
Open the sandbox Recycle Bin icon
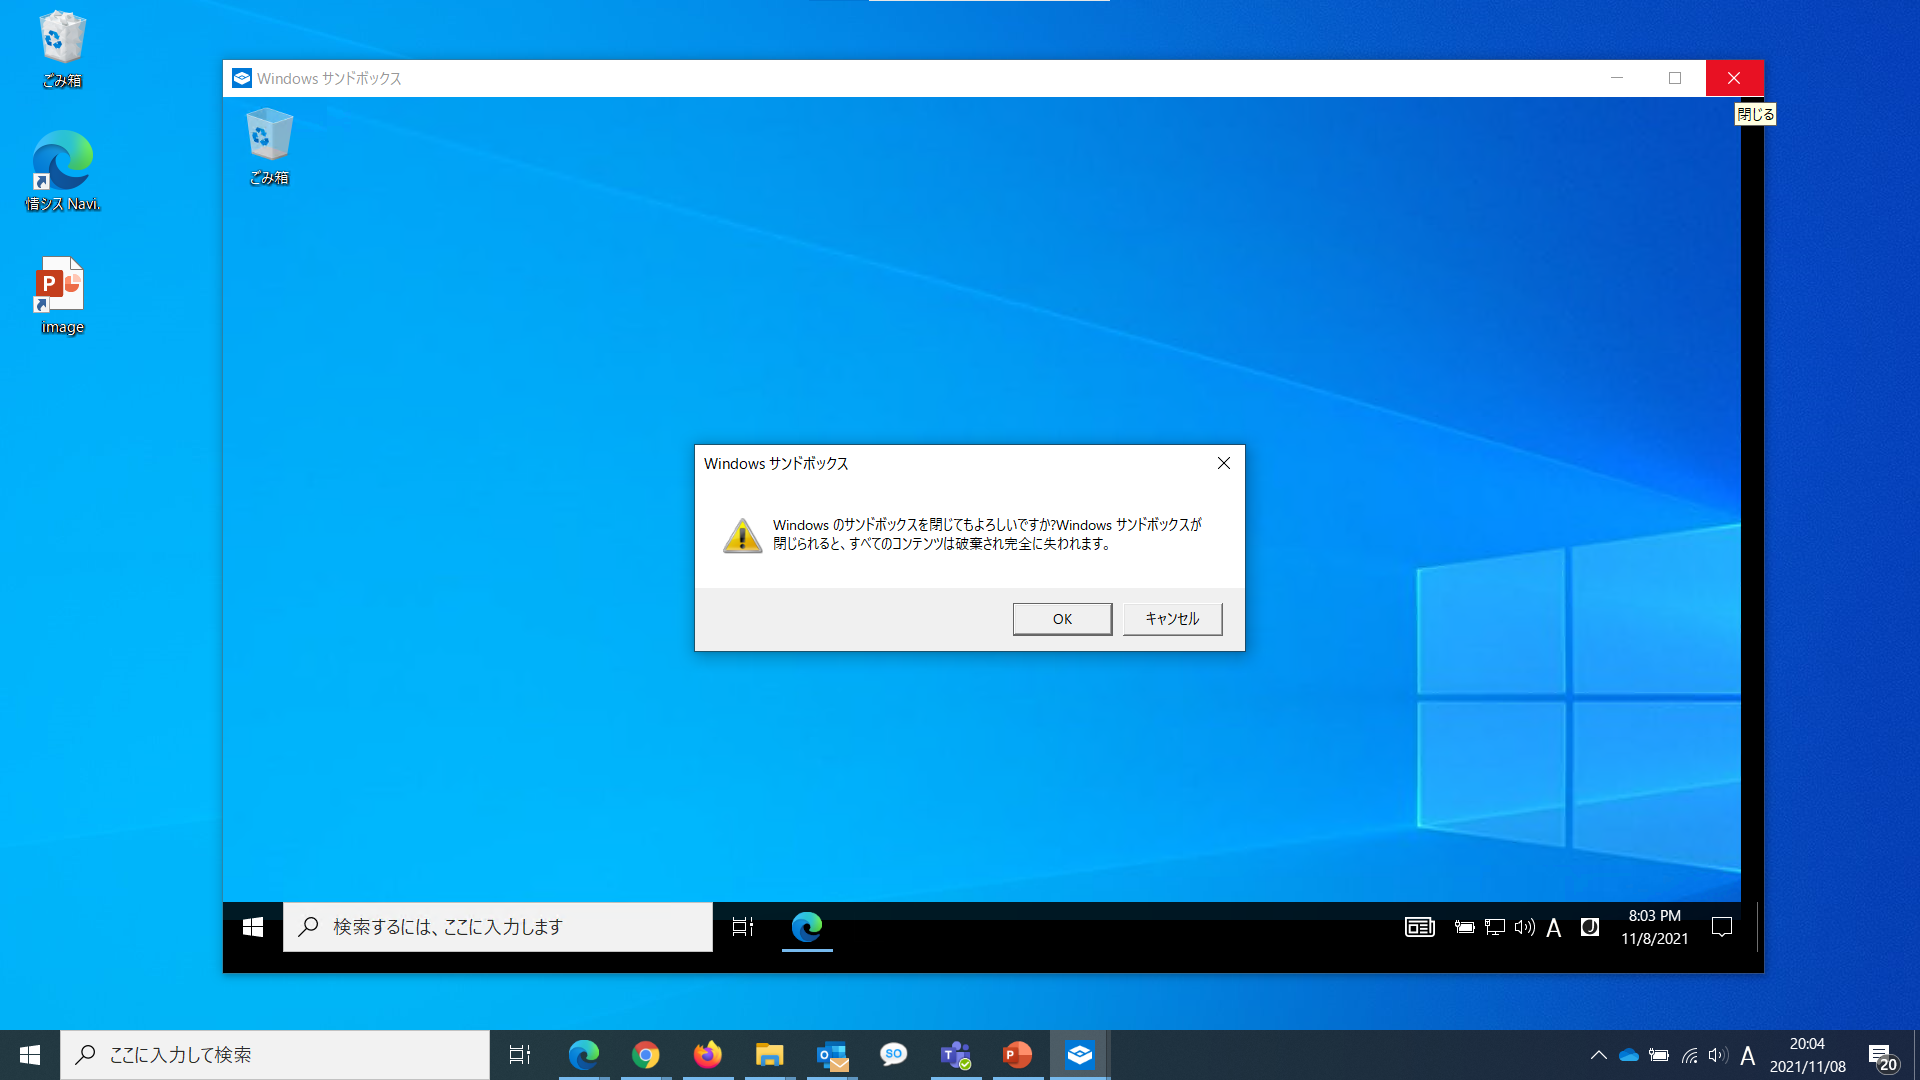(x=269, y=147)
